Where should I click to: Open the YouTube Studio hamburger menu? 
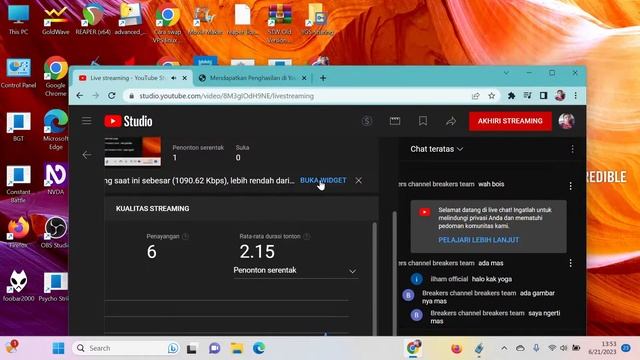pos(87,121)
